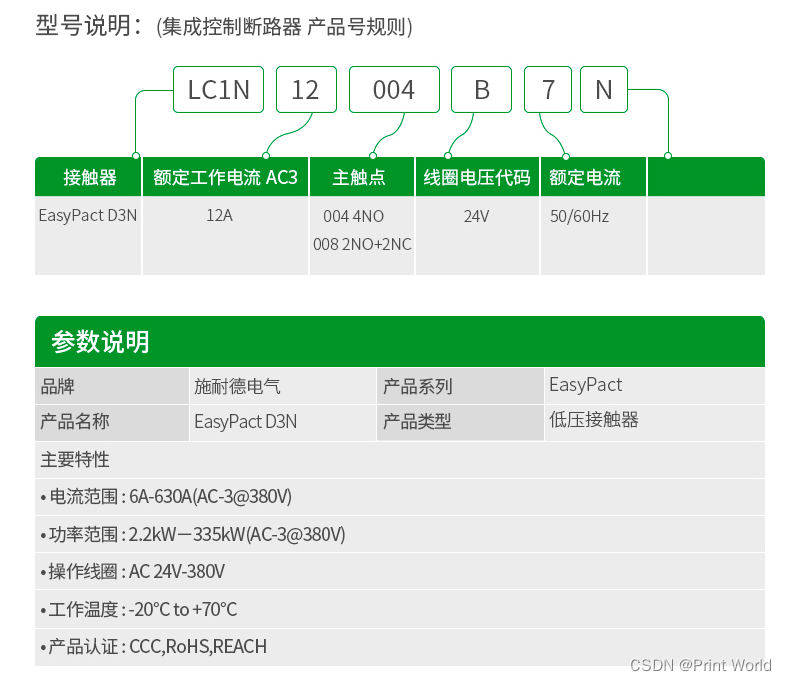Click the 品牌 label cell
The image size is (787, 681).
pyautogui.click(x=112, y=386)
